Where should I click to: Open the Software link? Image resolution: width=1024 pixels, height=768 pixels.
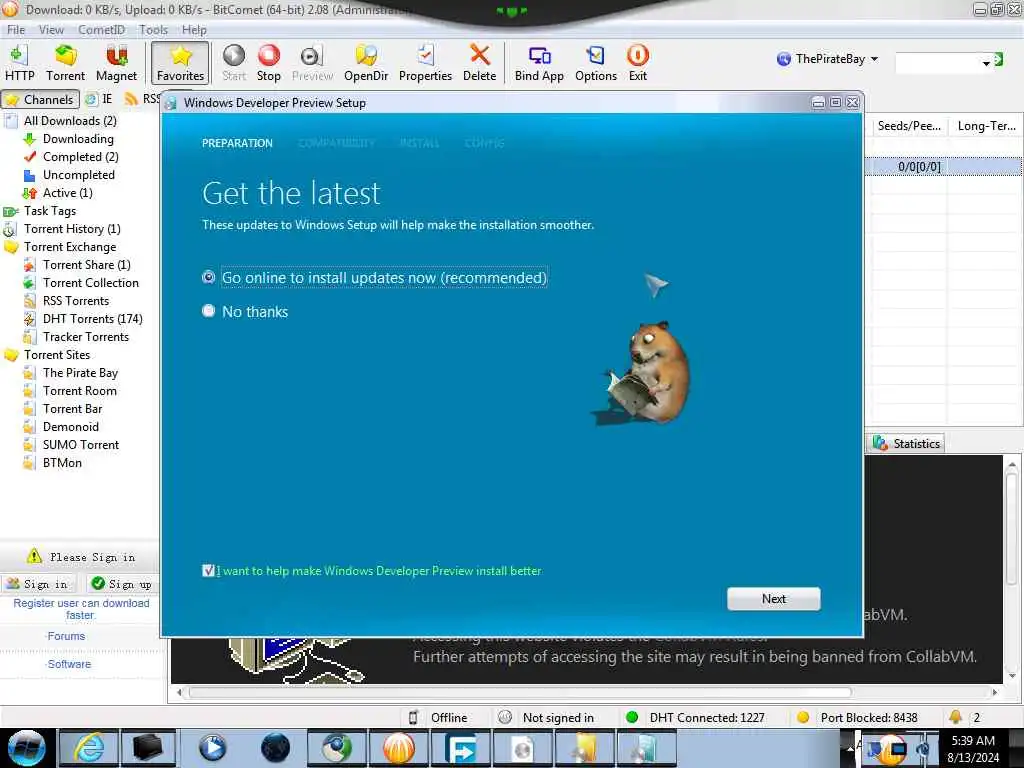69,664
